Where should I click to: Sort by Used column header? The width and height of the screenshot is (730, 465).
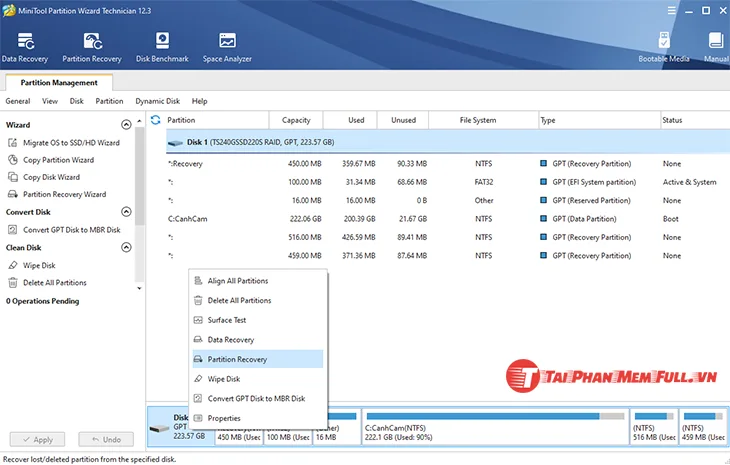click(x=350, y=120)
